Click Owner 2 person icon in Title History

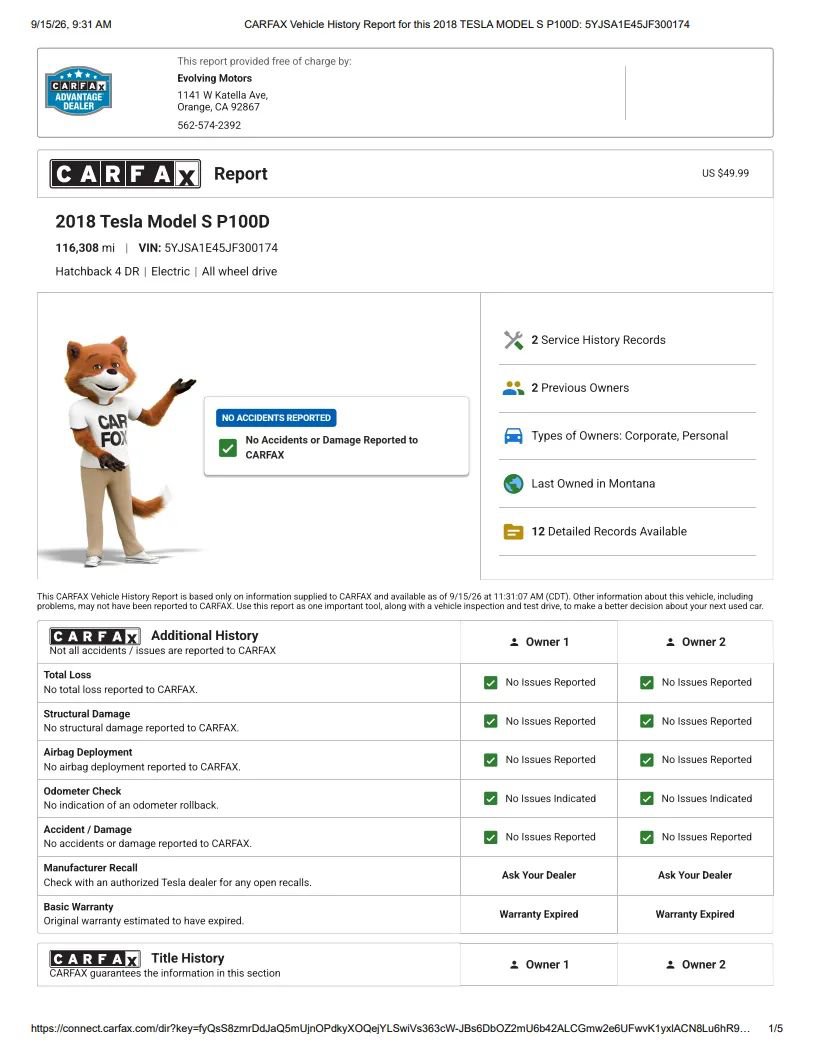(670, 965)
